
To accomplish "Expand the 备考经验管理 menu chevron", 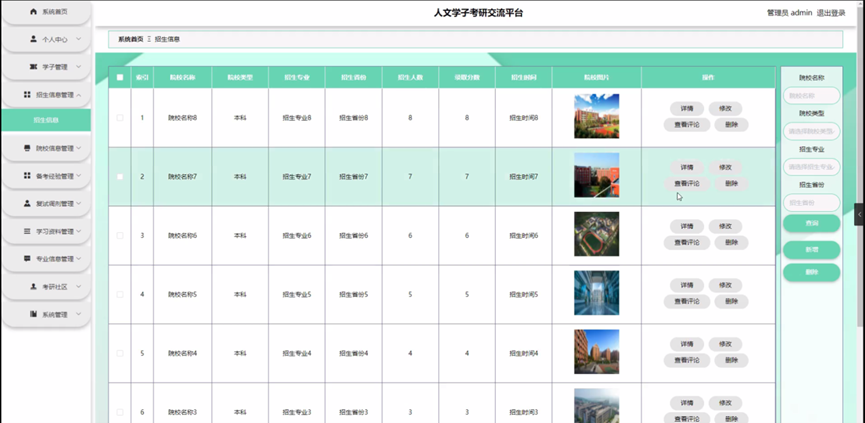I will point(78,176).
